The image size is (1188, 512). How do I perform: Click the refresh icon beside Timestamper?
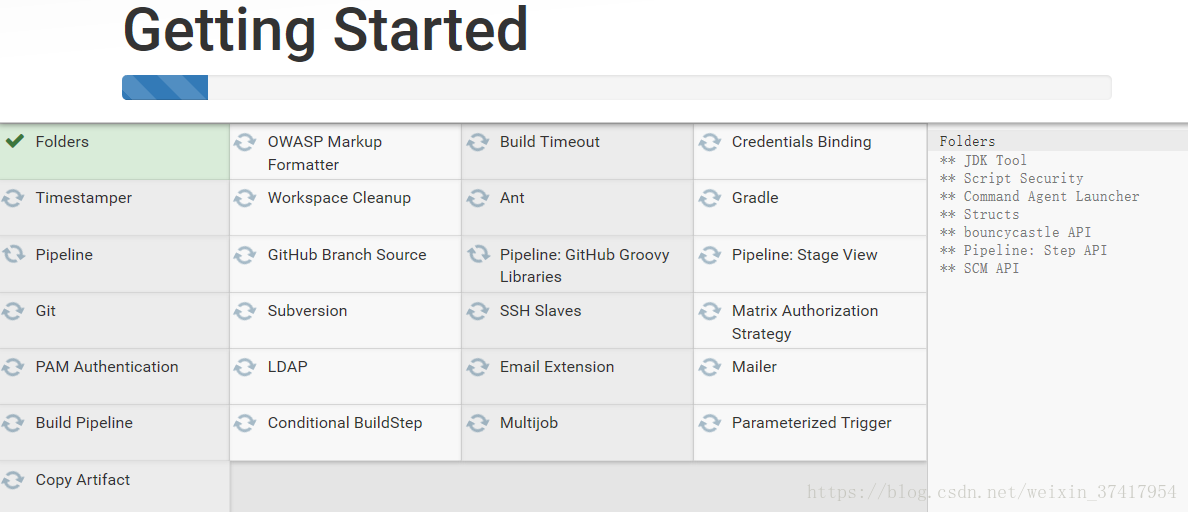[13, 198]
